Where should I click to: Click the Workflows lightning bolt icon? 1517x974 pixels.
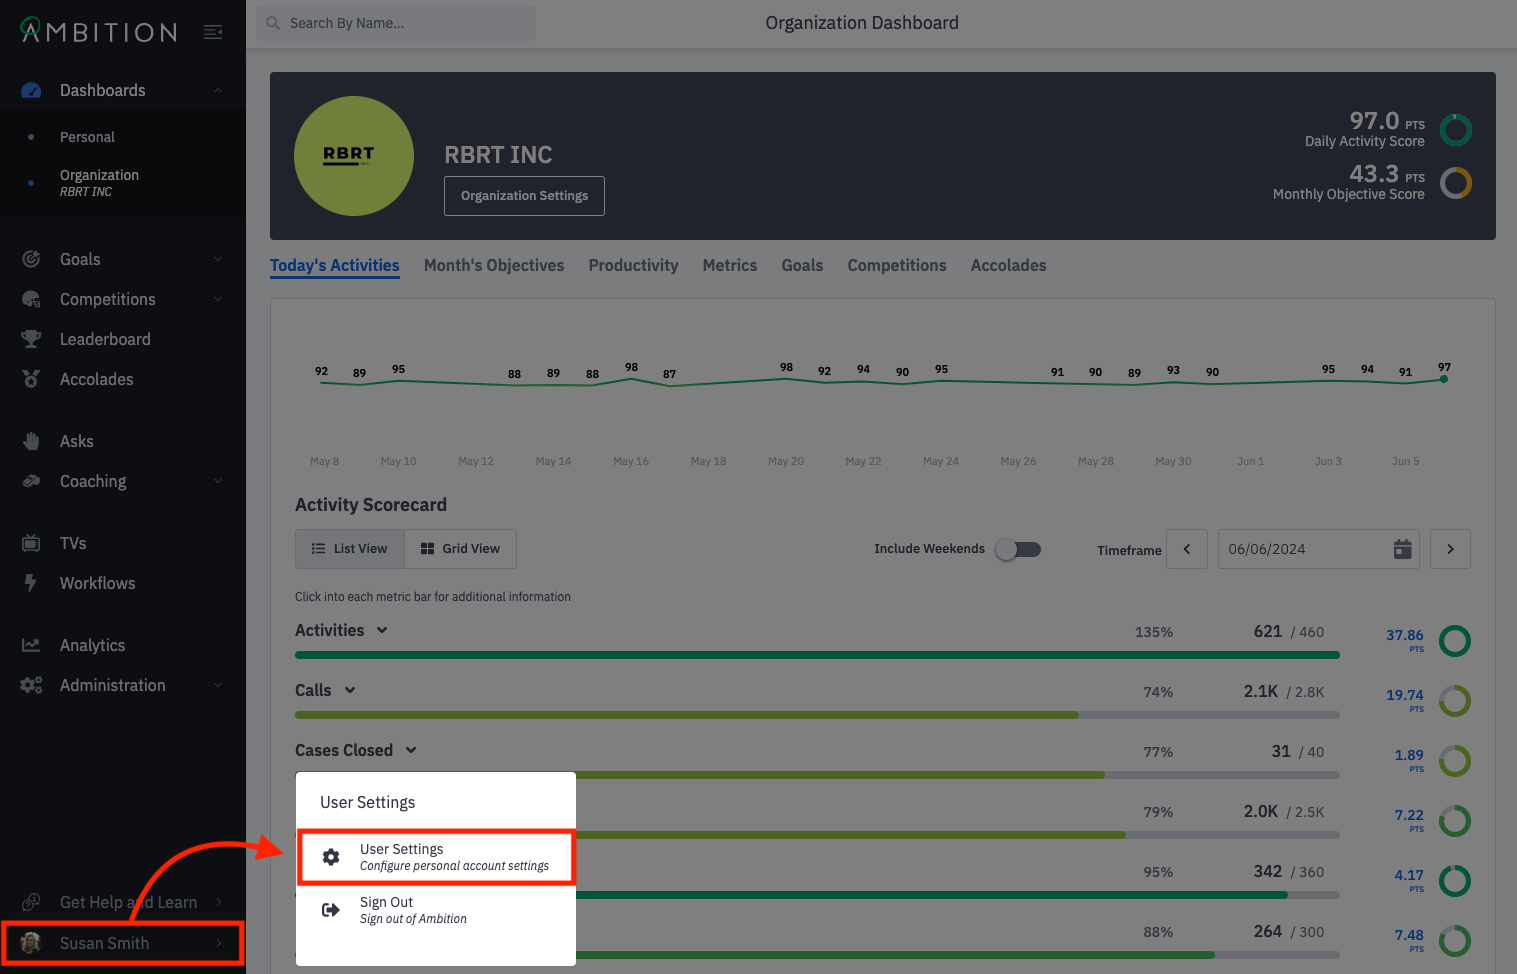pos(31,583)
